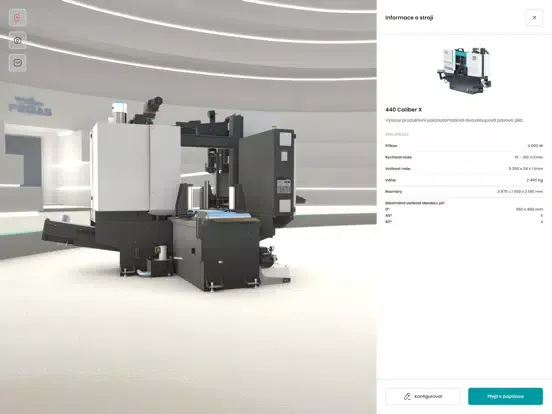This screenshot has width=552, height=414.
Task: Click the 'Konfigurovat' button
Action: tap(422, 396)
